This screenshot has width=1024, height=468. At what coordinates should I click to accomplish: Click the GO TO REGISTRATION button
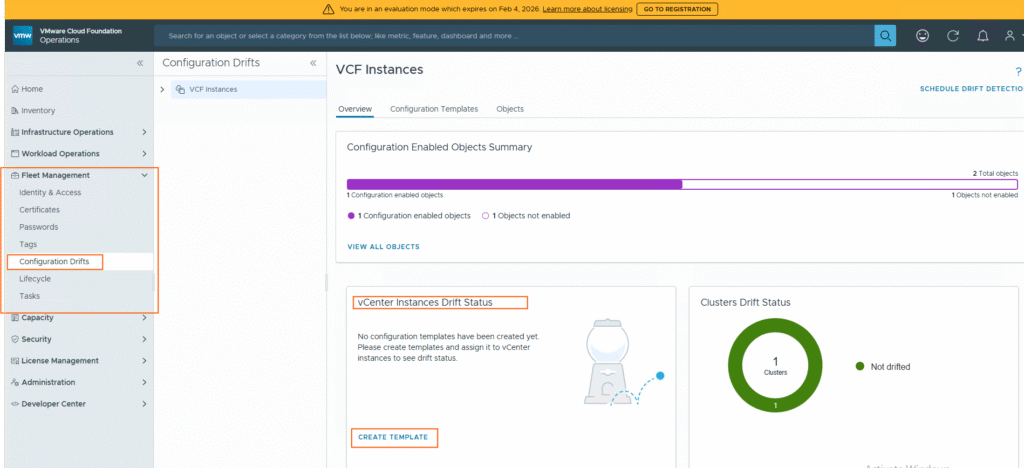[x=676, y=9]
